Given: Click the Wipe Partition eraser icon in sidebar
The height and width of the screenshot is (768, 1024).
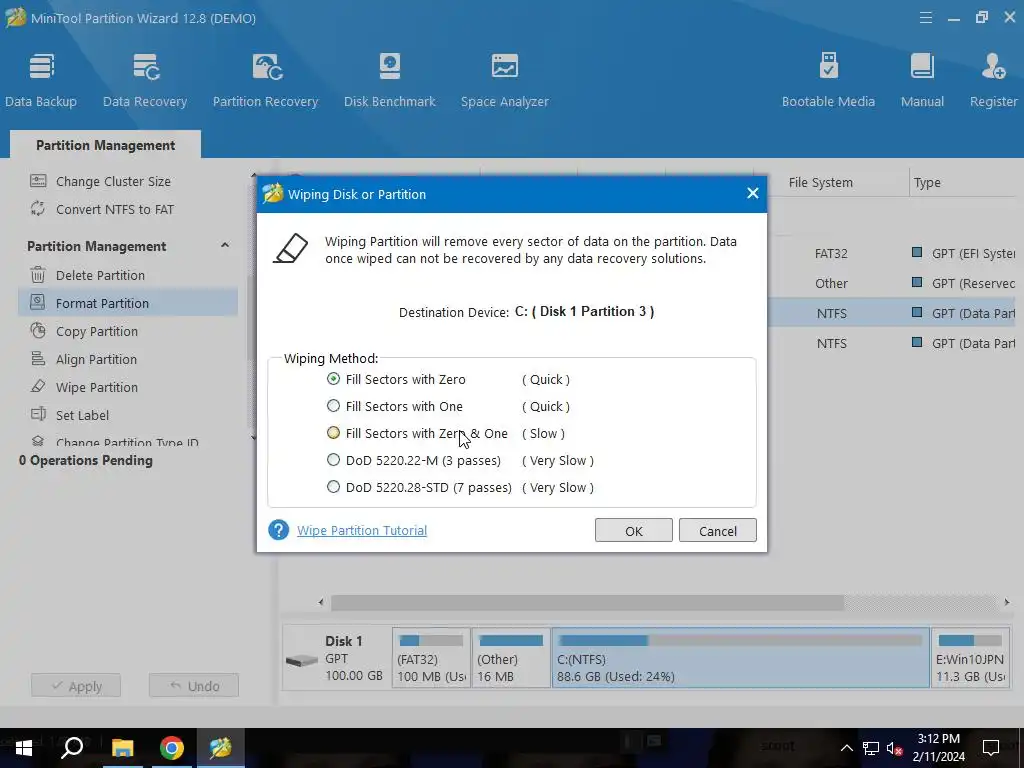Looking at the screenshot, I should 38,387.
